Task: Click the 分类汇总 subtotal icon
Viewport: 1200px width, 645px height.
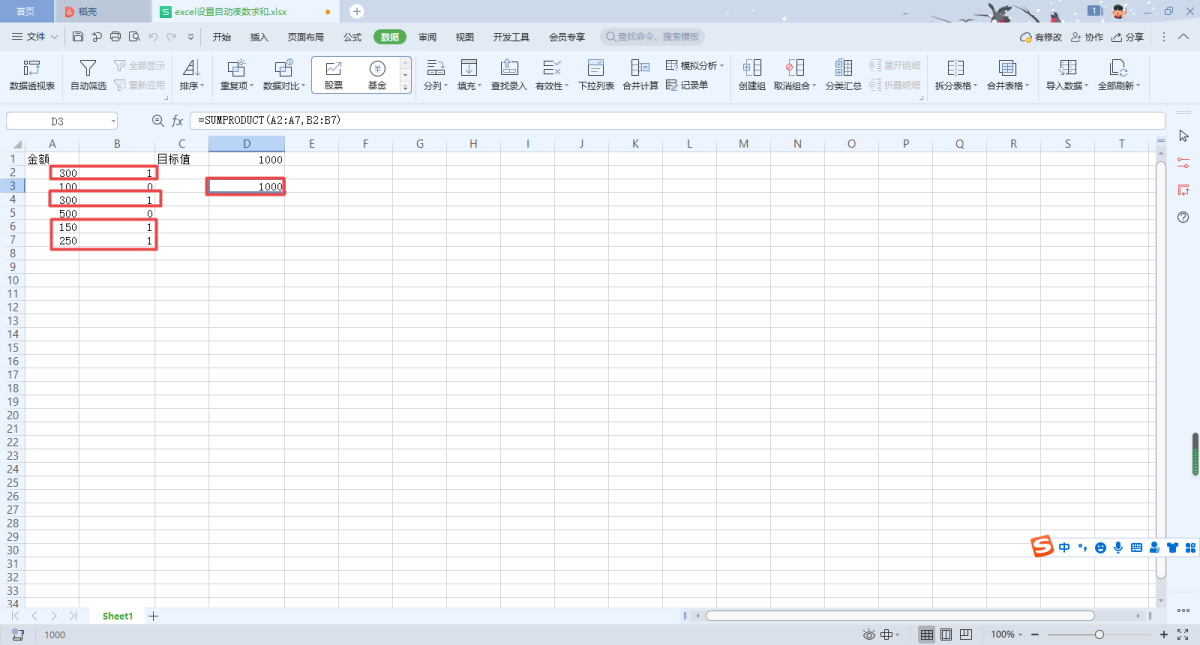Action: pos(843,75)
